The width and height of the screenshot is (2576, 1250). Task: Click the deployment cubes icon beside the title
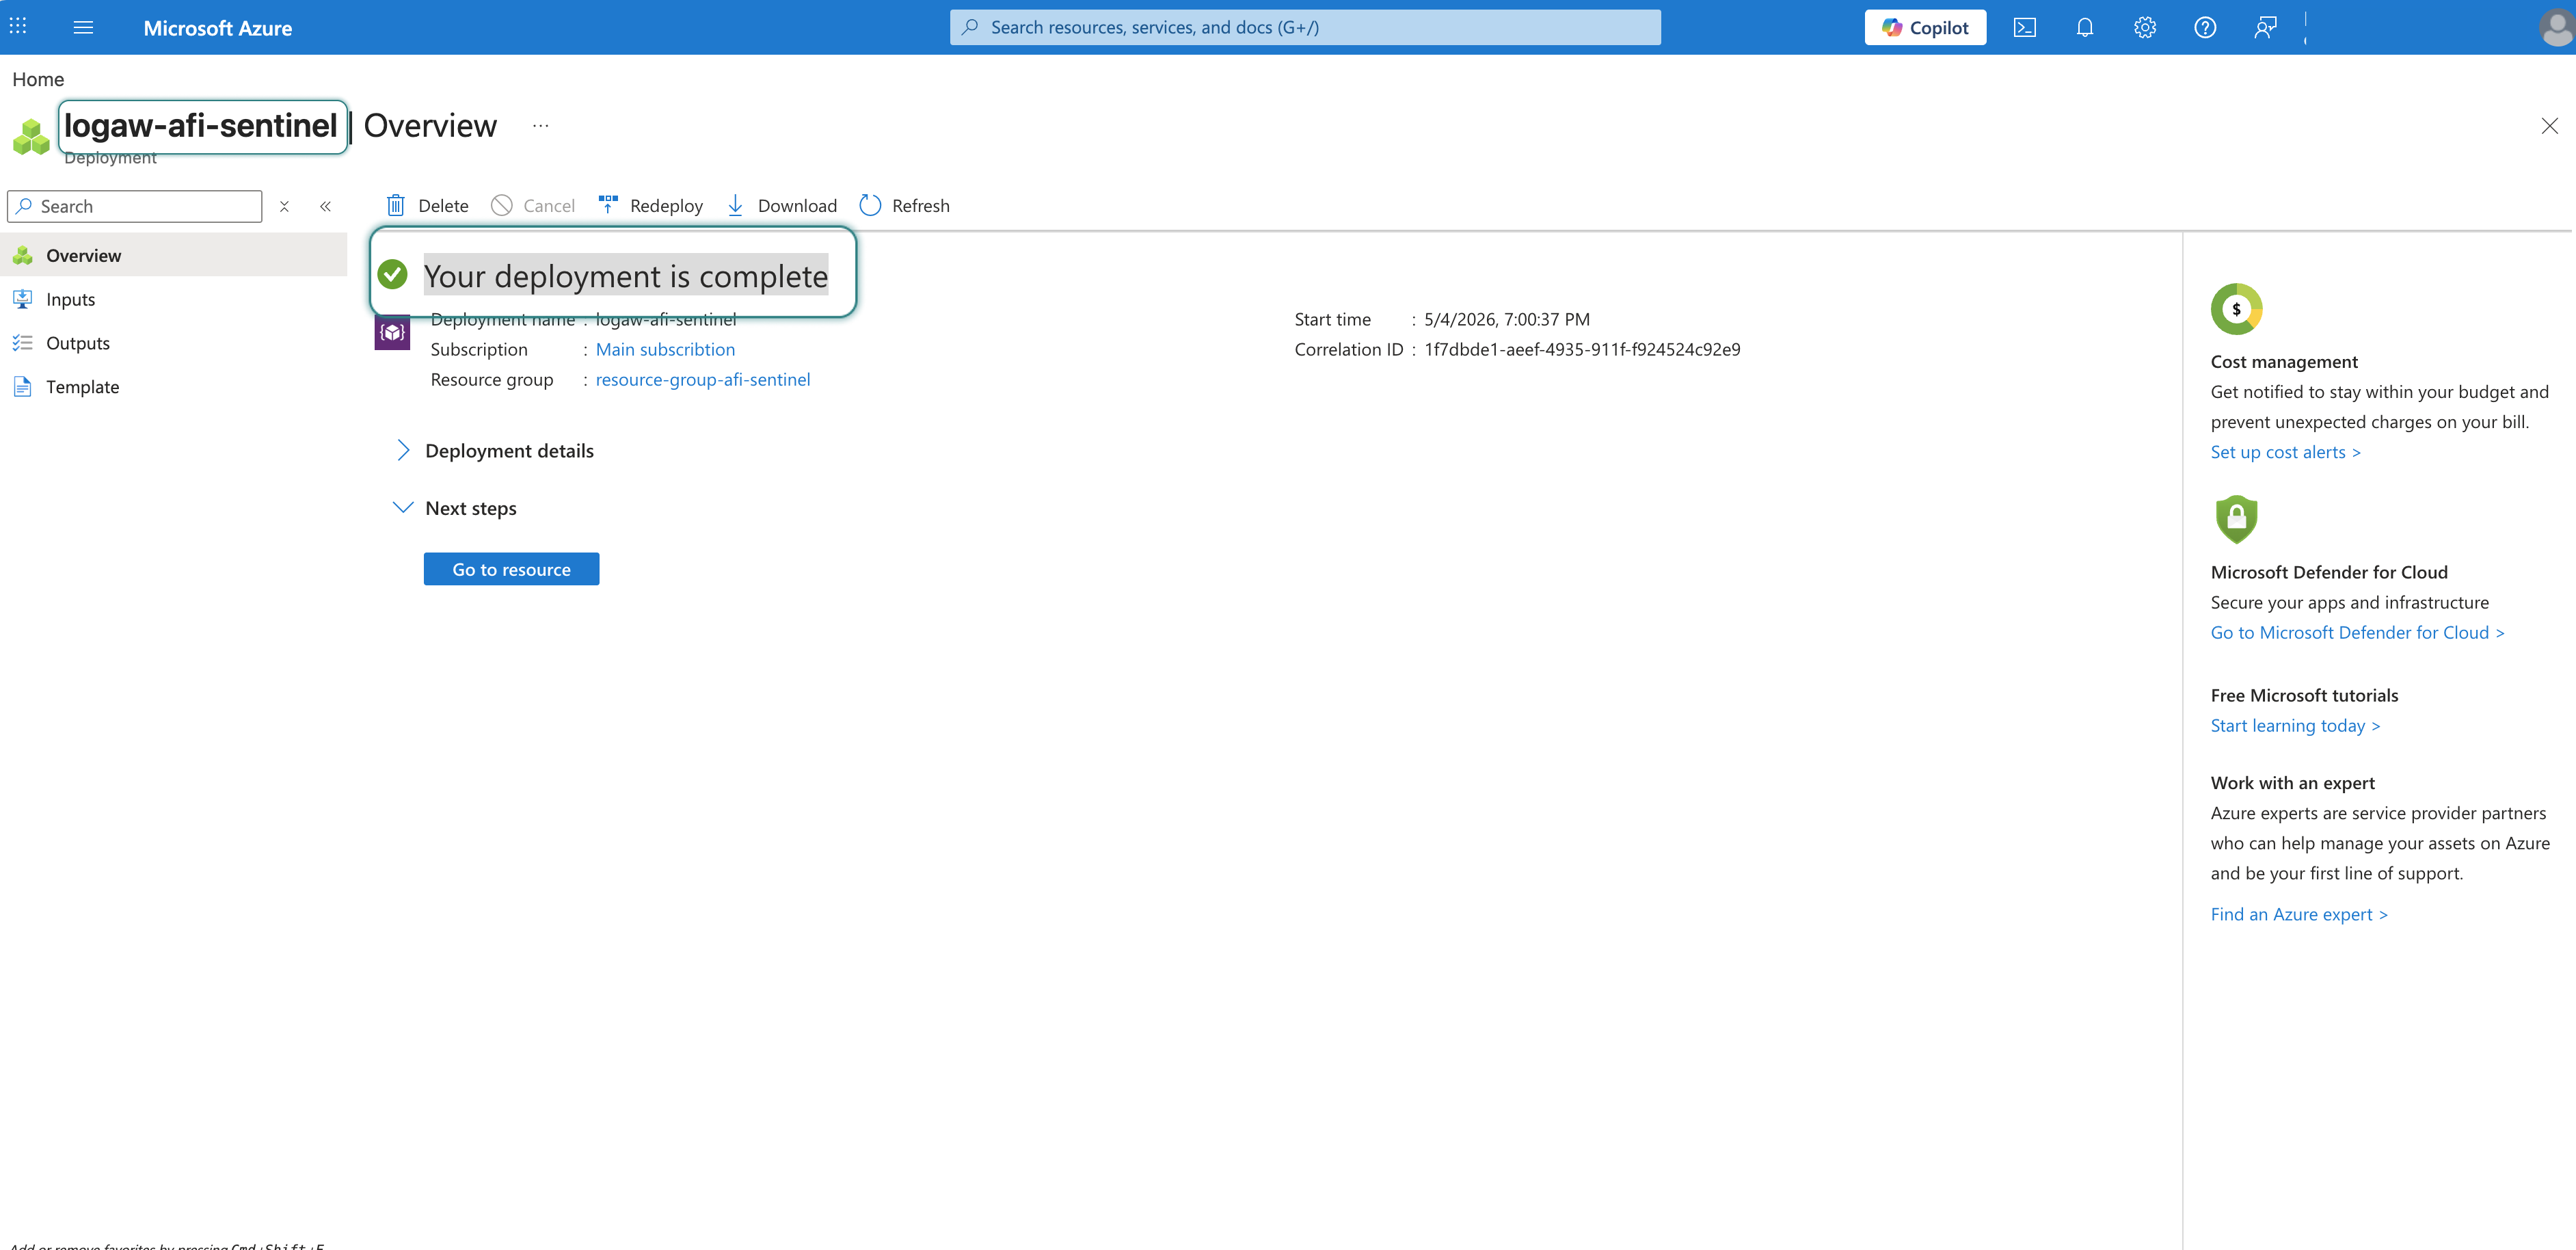point(31,136)
